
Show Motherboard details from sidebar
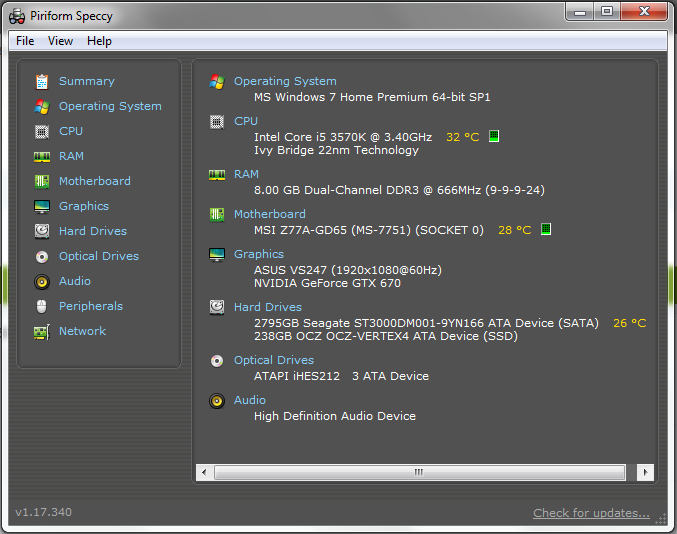(95, 181)
